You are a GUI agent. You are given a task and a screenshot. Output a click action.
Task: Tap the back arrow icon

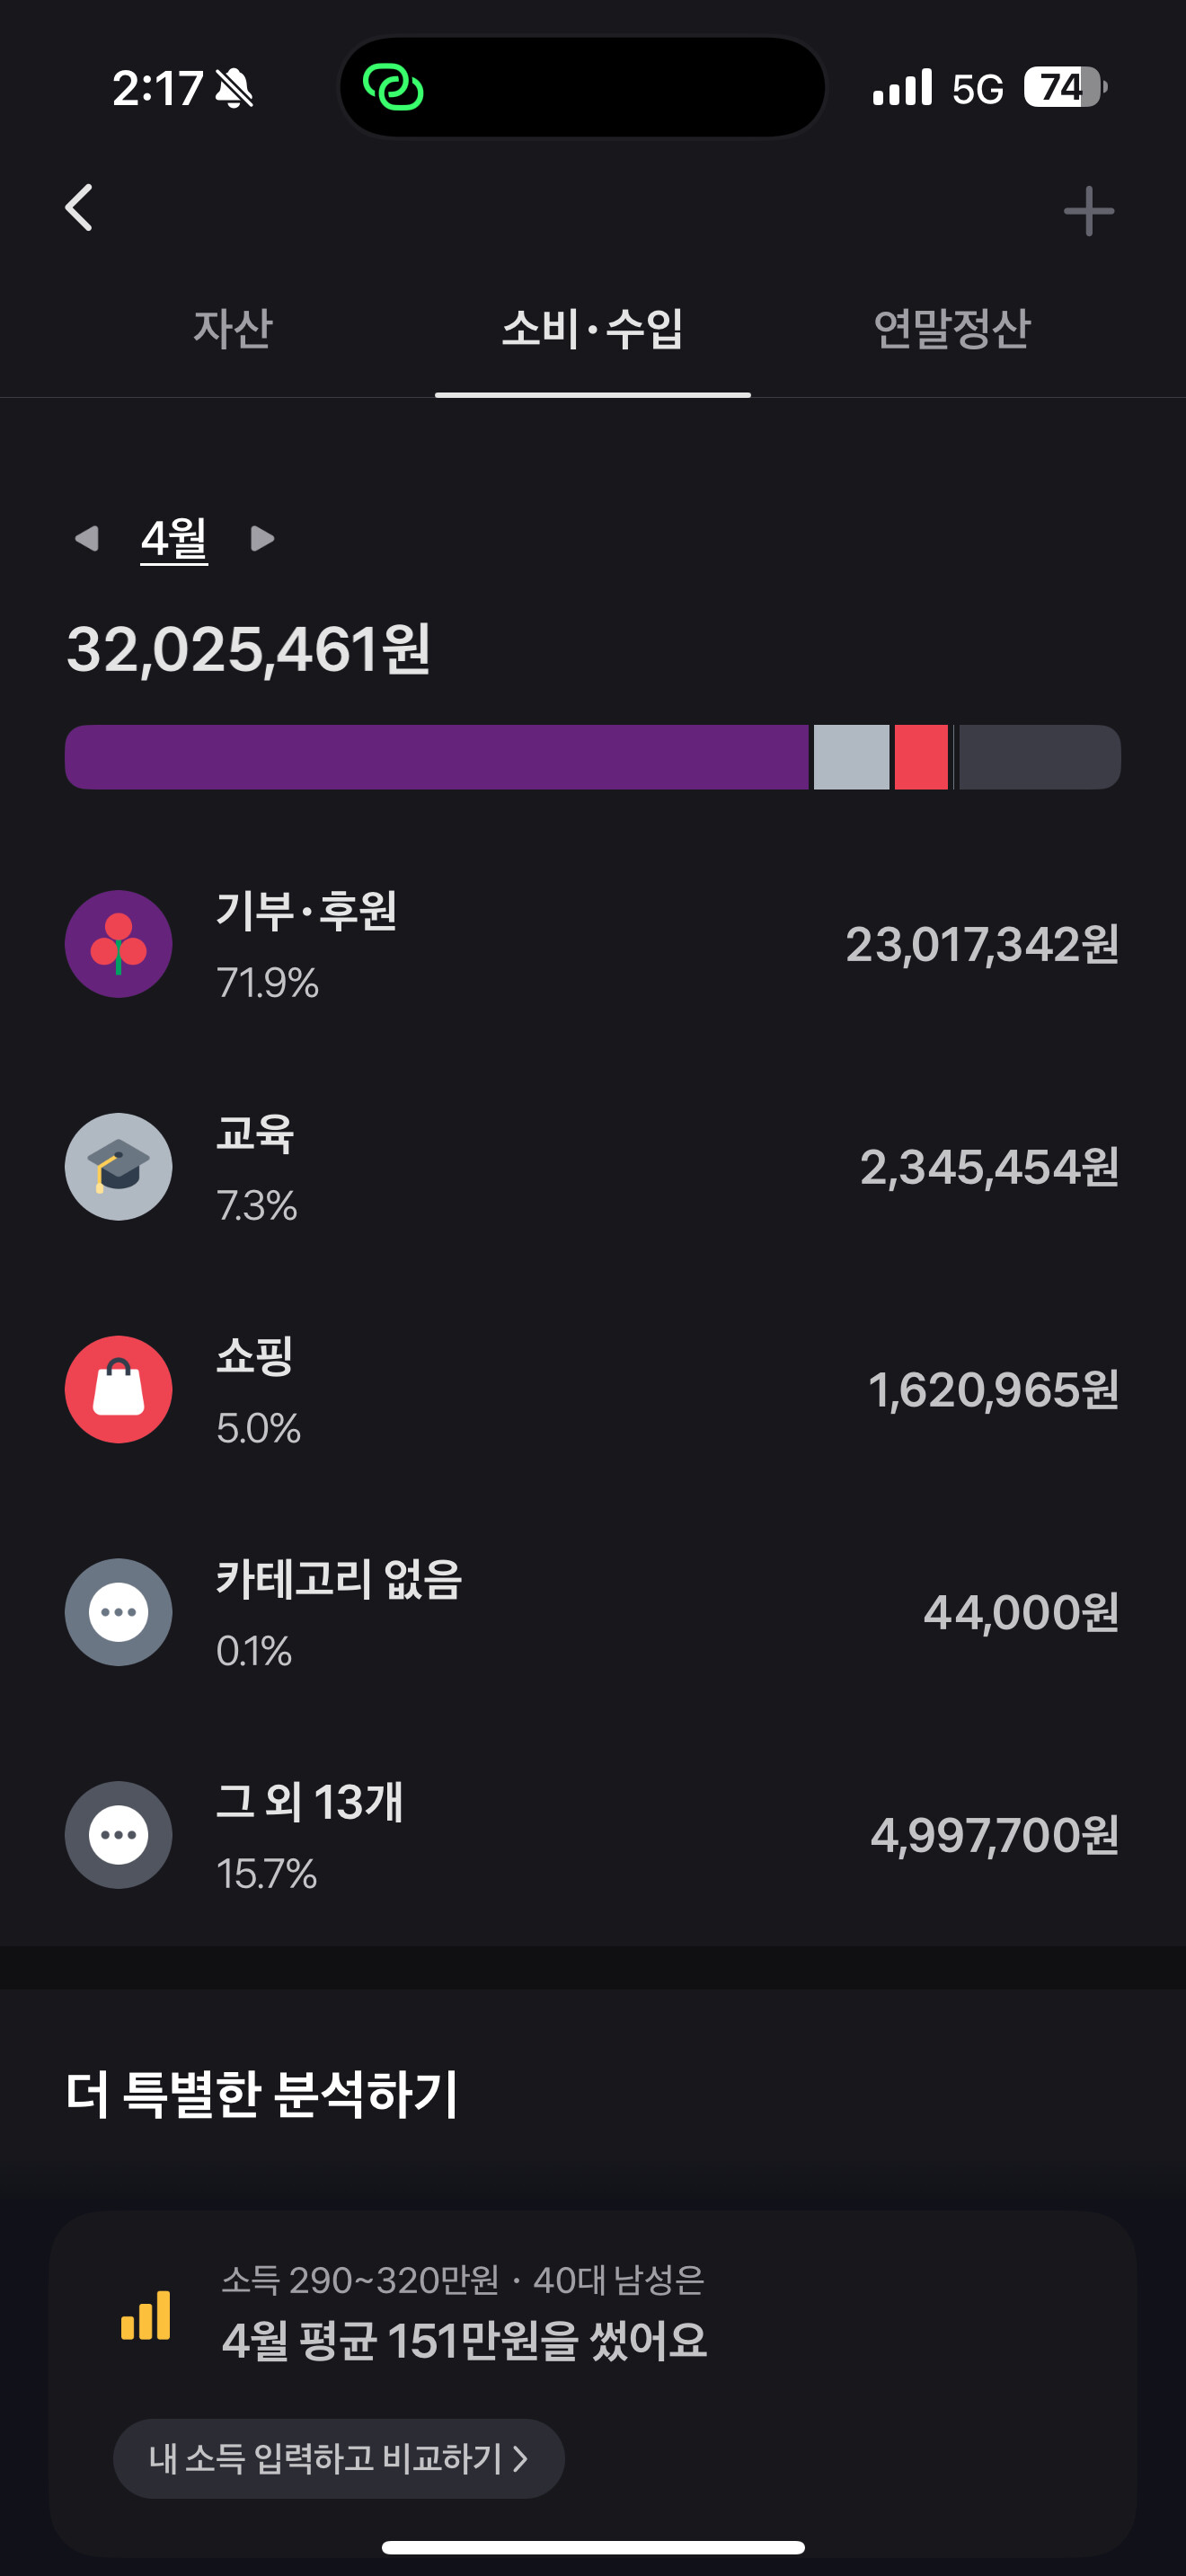tap(79, 208)
